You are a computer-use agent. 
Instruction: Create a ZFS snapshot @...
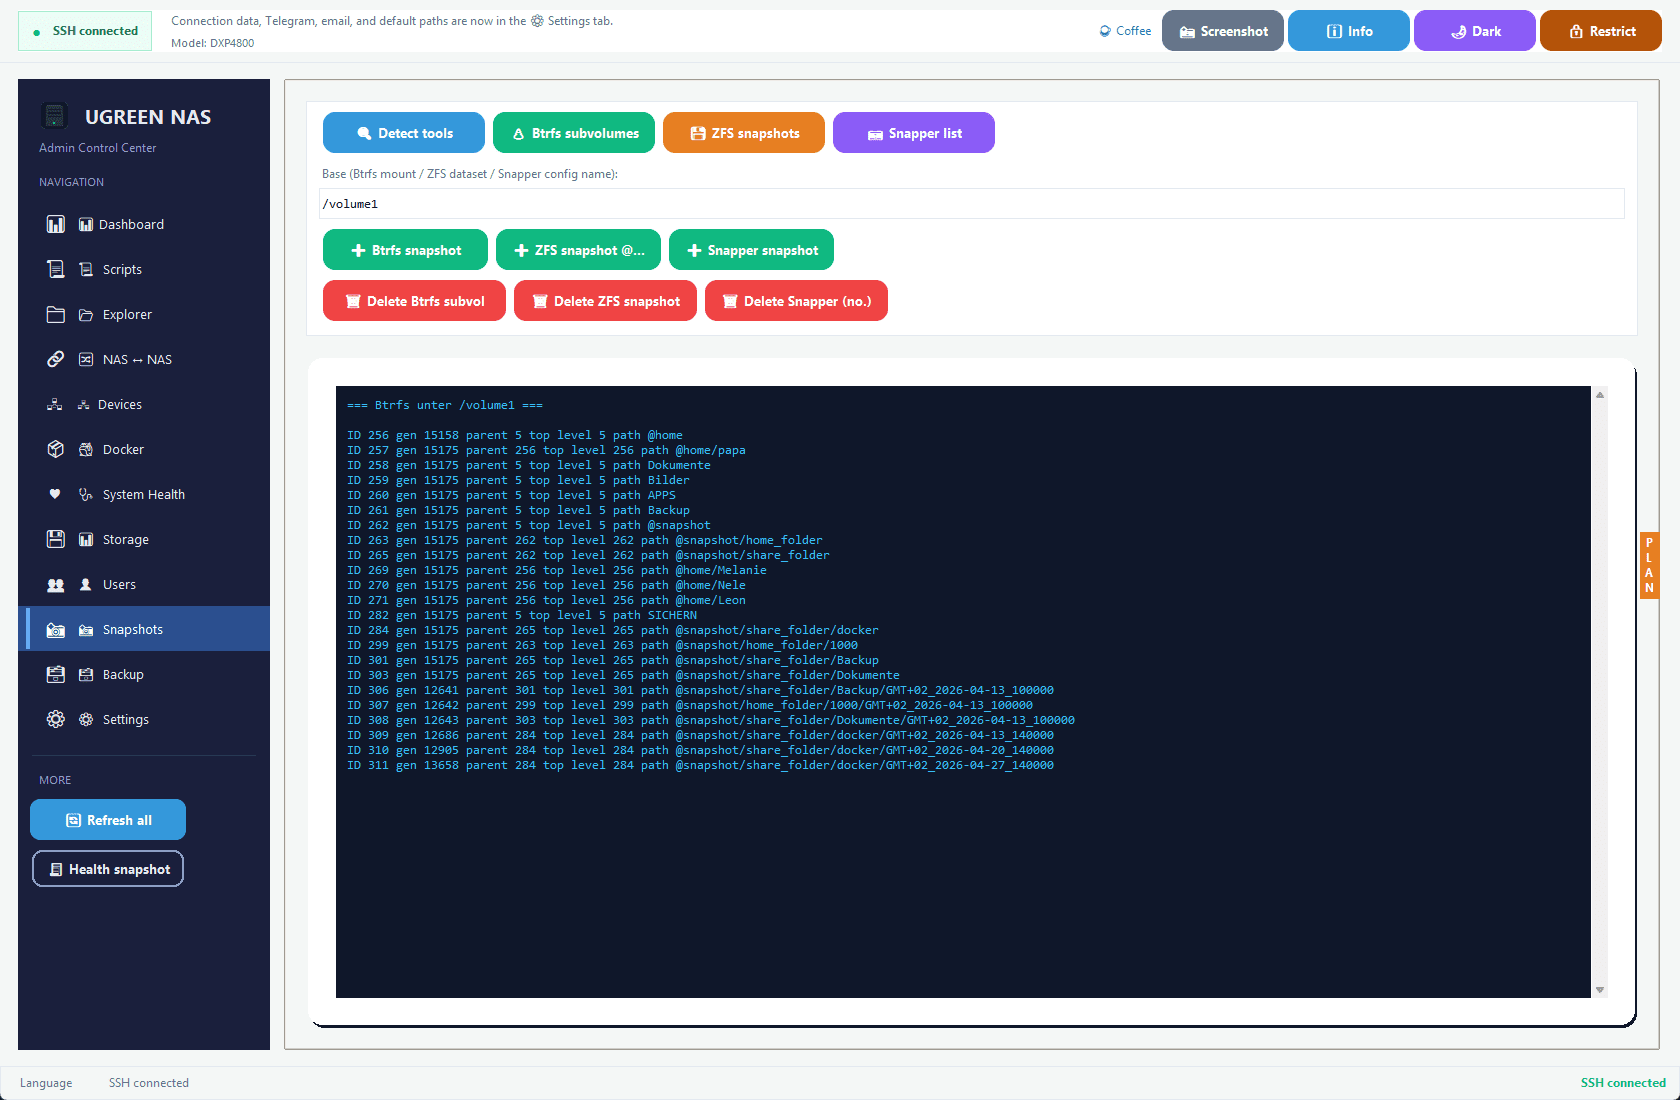coord(578,250)
